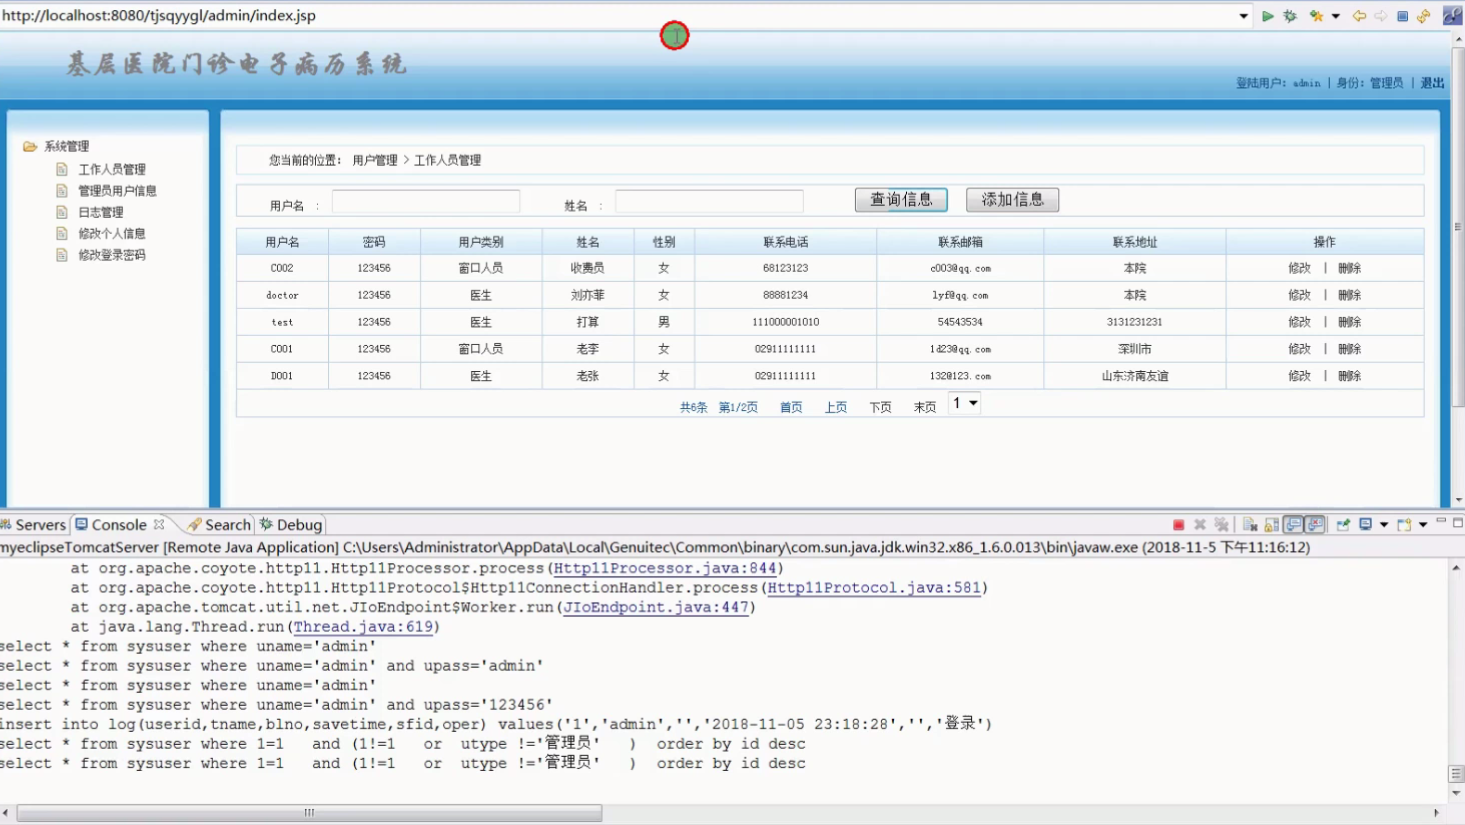Click the green Go to URL arrow

pos(1267,16)
